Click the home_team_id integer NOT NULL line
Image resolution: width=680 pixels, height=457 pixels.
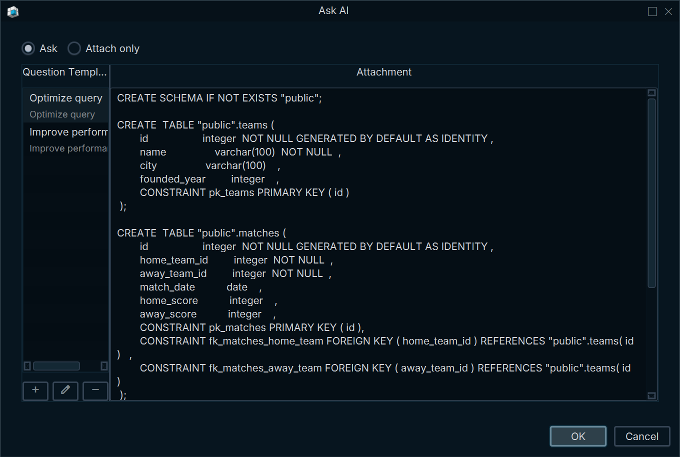click(x=236, y=260)
